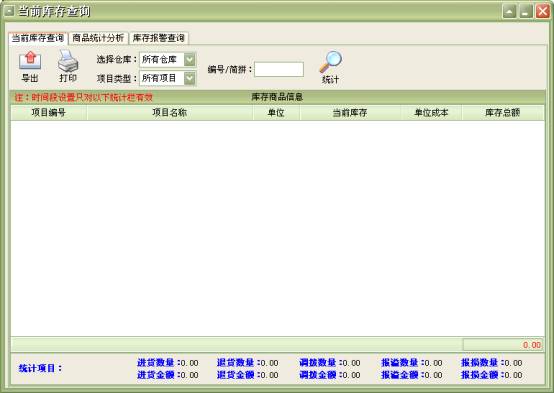This screenshot has height=393, width=554.
Task: Expand the 选择仓库 dropdown arrow
Action: click(x=190, y=59)
